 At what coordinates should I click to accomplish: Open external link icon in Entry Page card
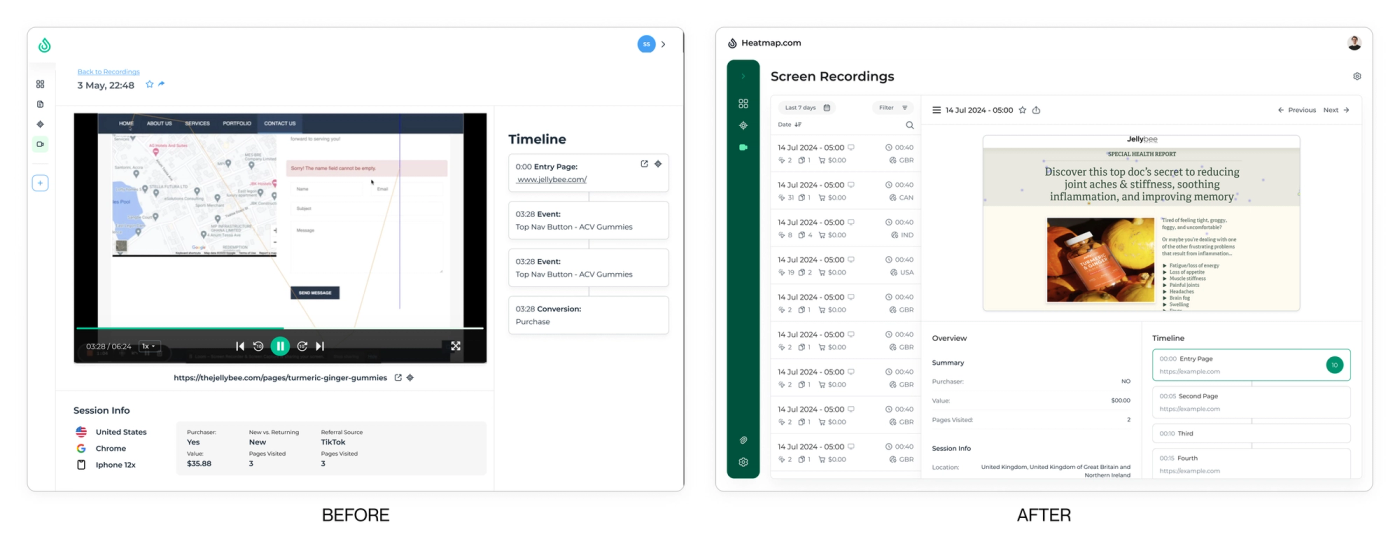pyautogui.click(x=645, y=164)
